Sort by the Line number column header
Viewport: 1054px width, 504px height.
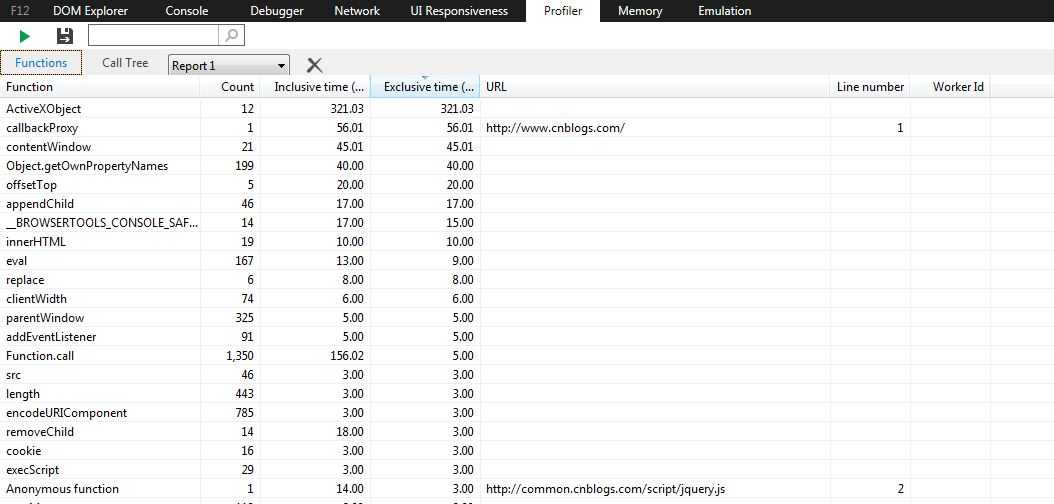pos(870,87)
